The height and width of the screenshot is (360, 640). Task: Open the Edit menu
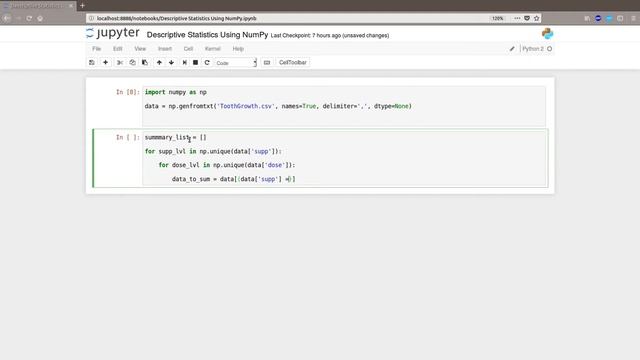[118, 49]
